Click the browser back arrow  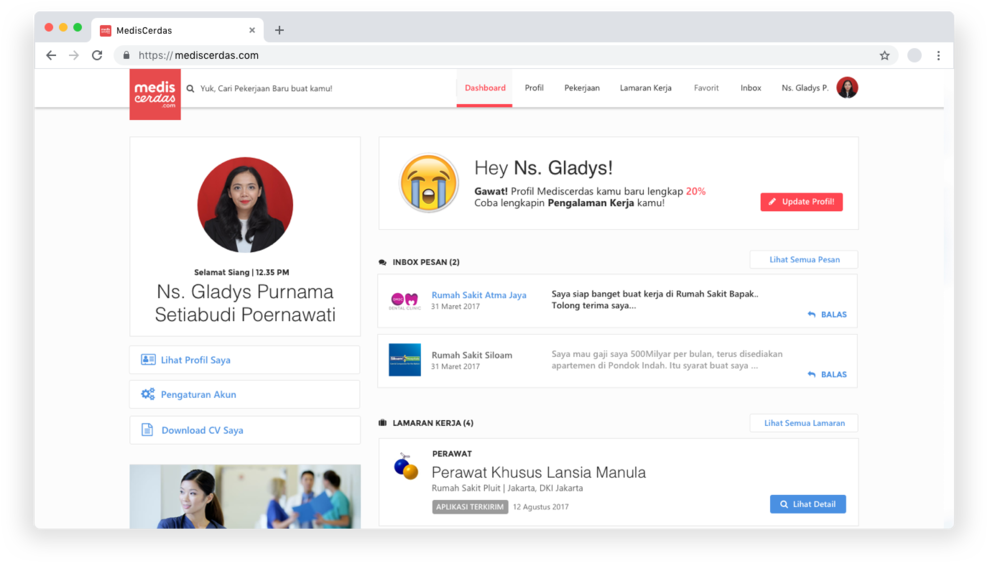coord(51,56)
